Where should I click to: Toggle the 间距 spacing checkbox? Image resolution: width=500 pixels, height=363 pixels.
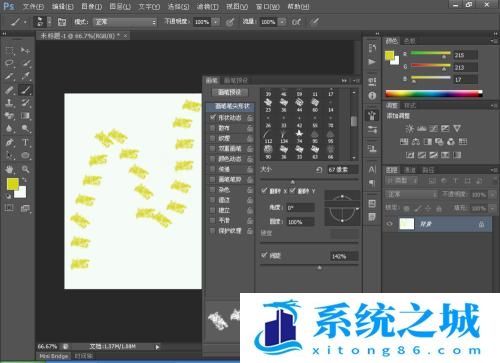[x=264, y=255]
